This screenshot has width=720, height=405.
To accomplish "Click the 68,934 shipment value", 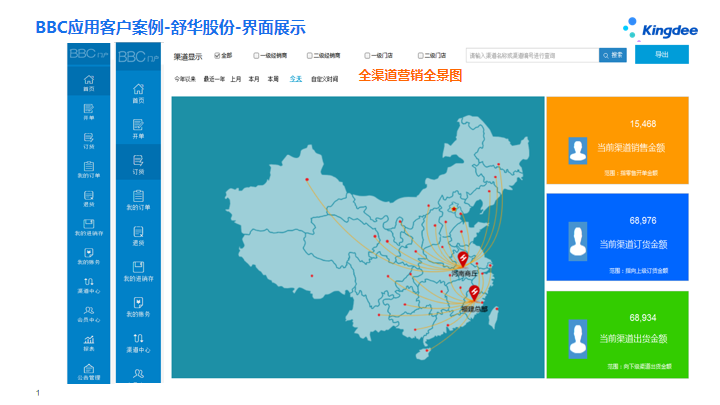I will point(643,318).
